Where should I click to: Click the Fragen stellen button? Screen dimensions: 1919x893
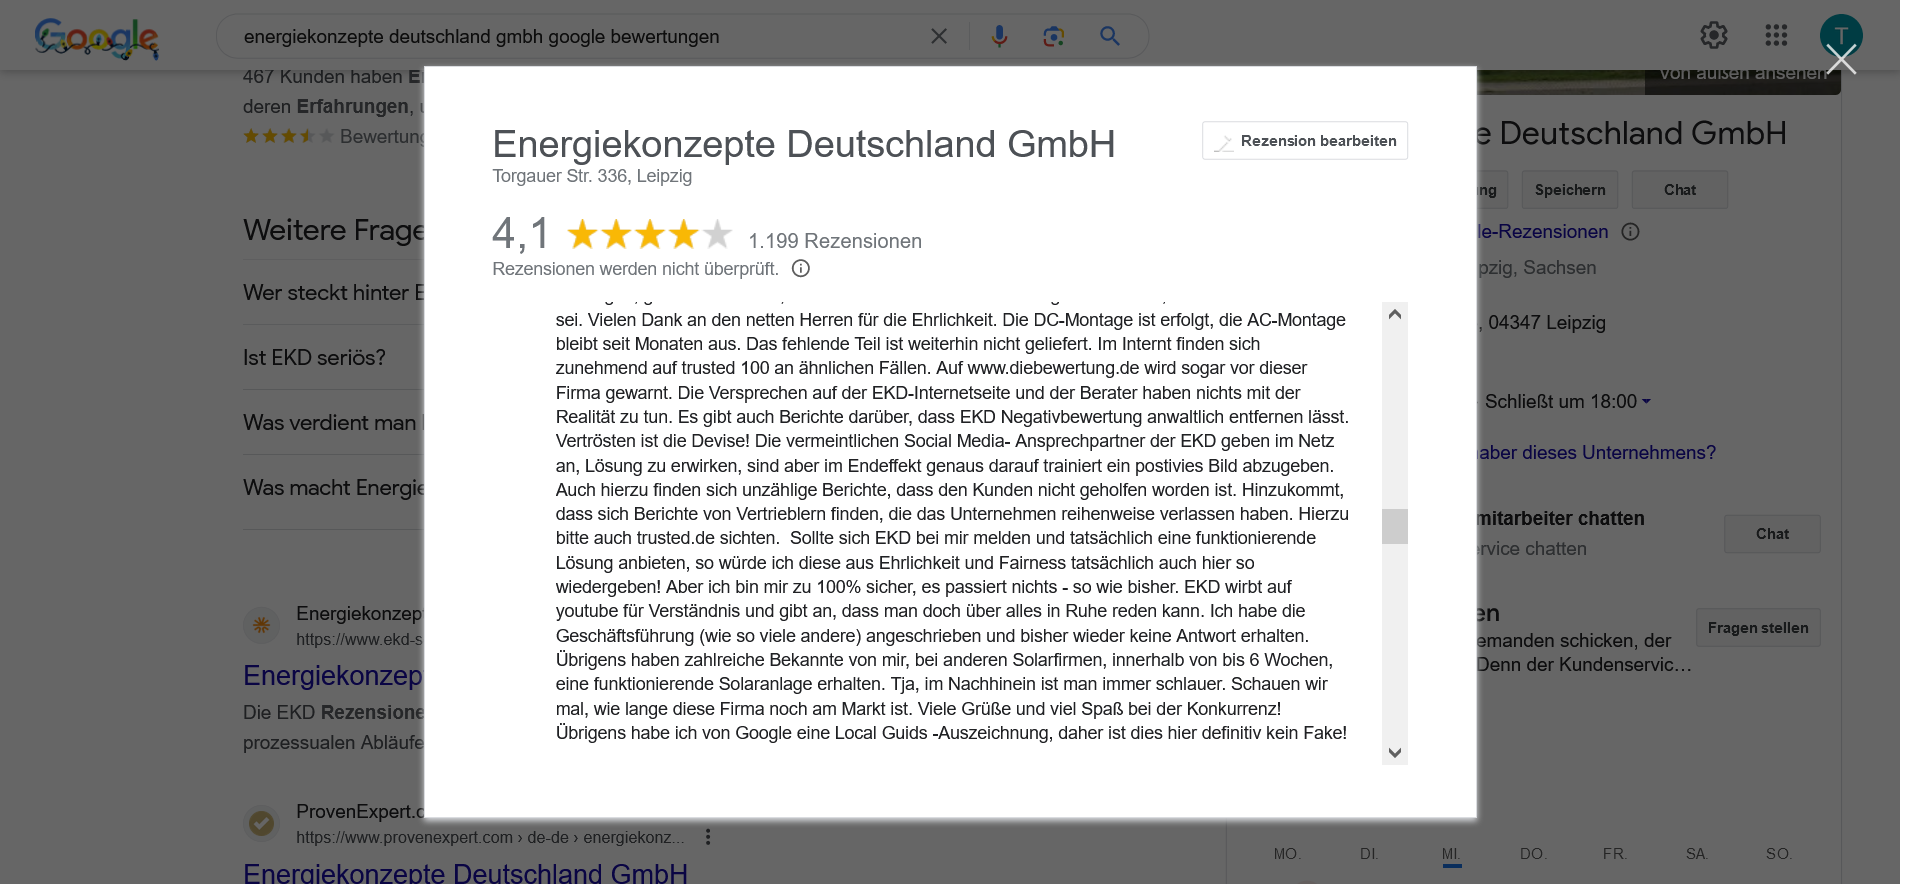click(1757, 628)
